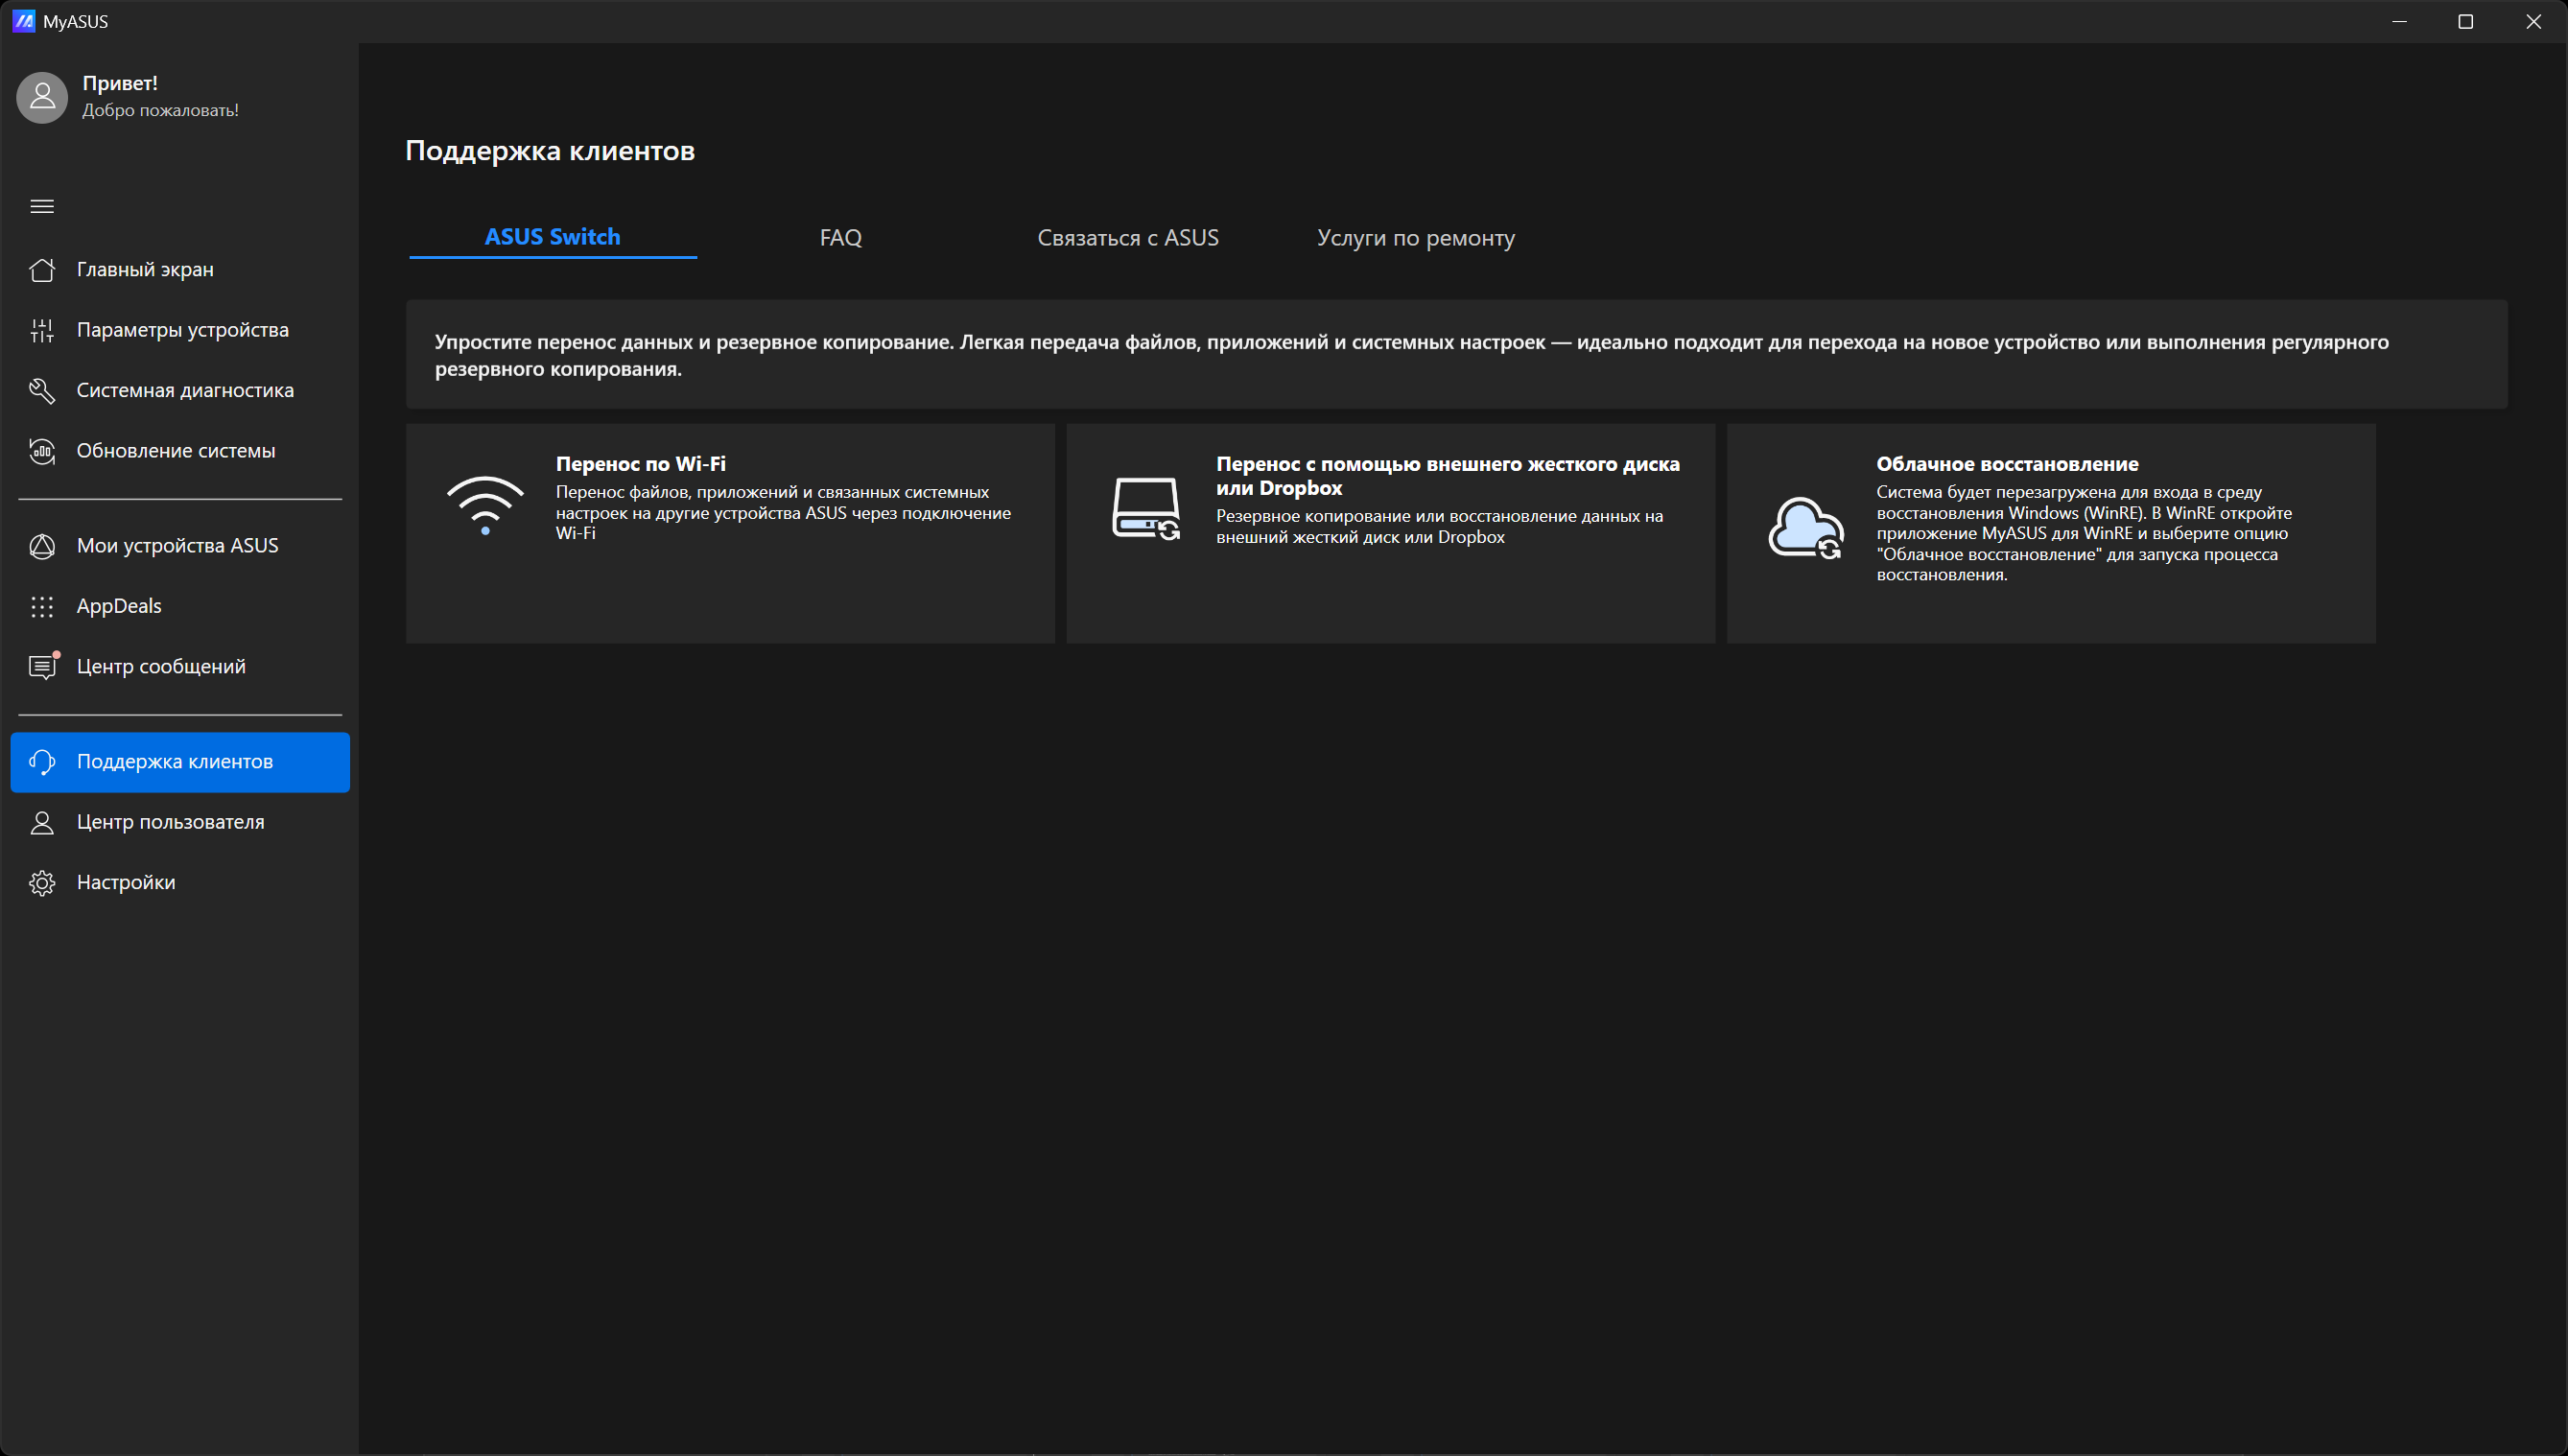This screenshot has width=2568, height=1456.
Task: Click the dots grid icon for AppDeals
Action: 42,606
